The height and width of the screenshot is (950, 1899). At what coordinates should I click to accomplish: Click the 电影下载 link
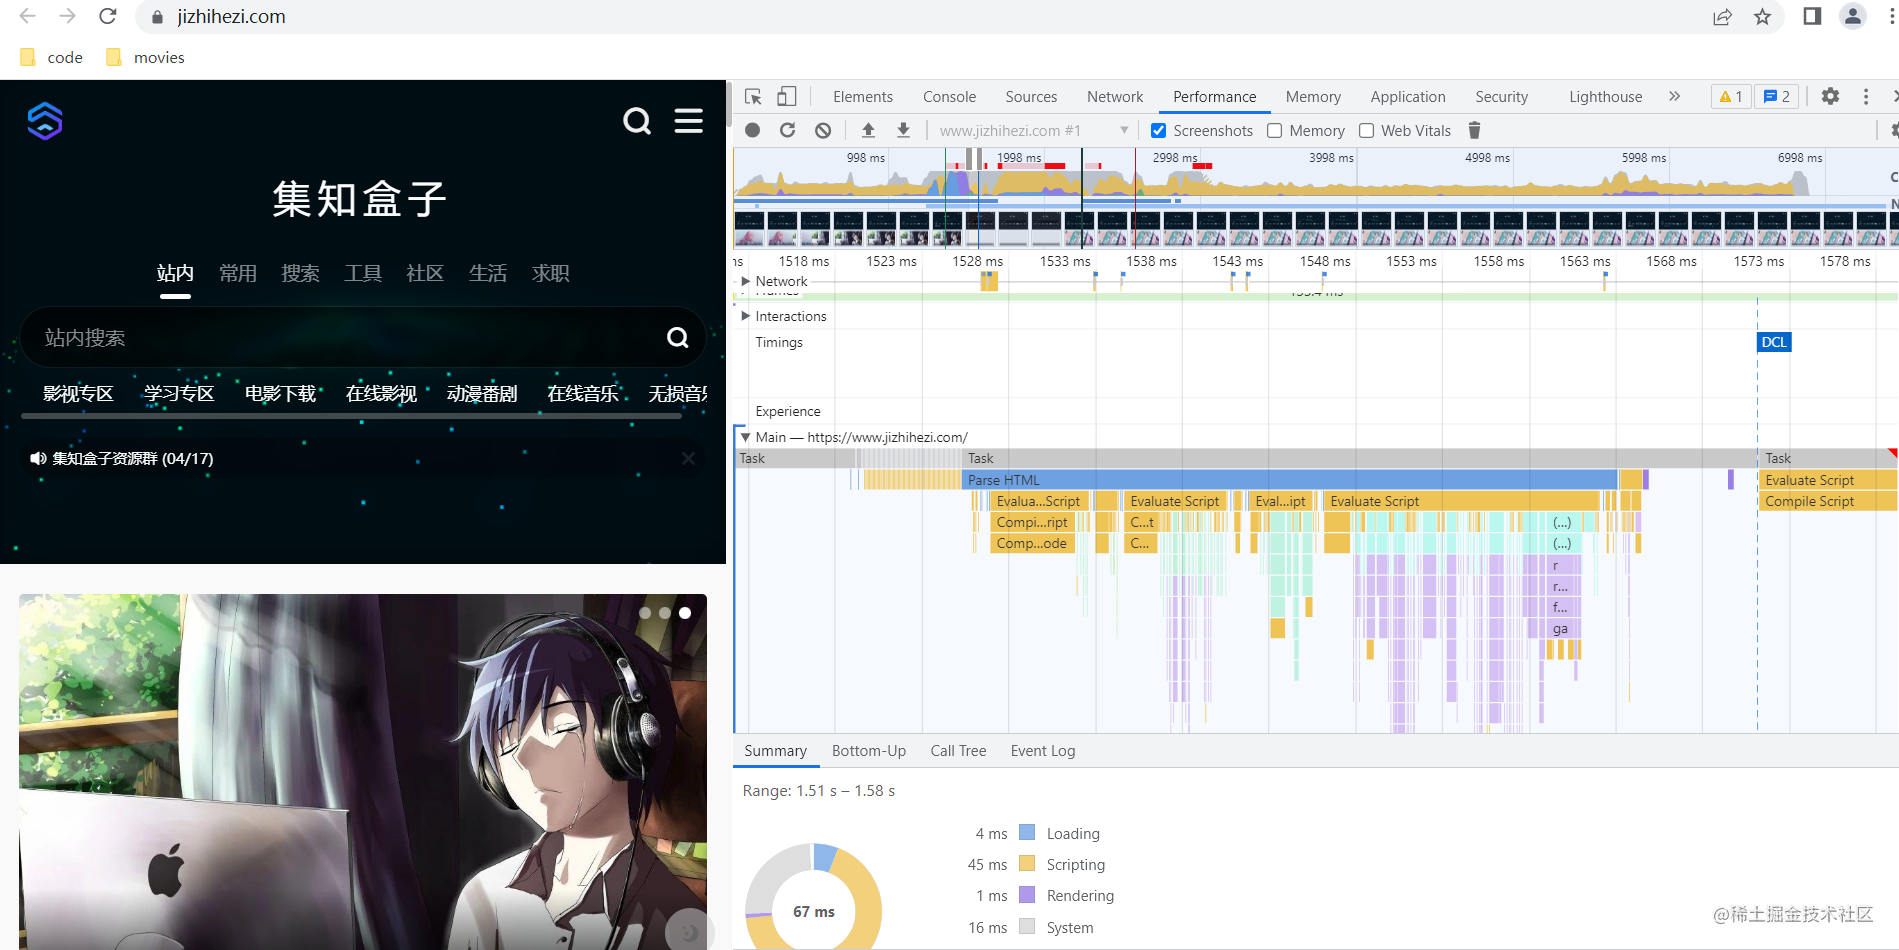click(280, 394)
